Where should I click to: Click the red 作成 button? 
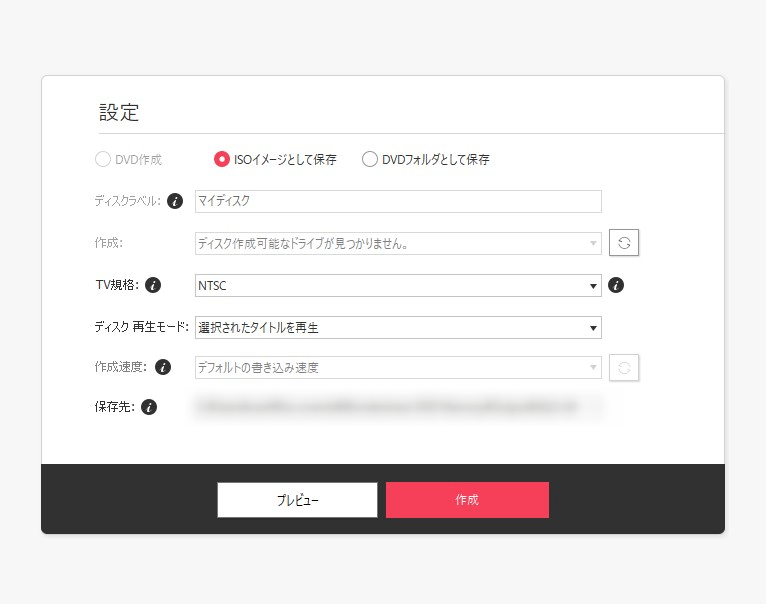pos(467,500)
